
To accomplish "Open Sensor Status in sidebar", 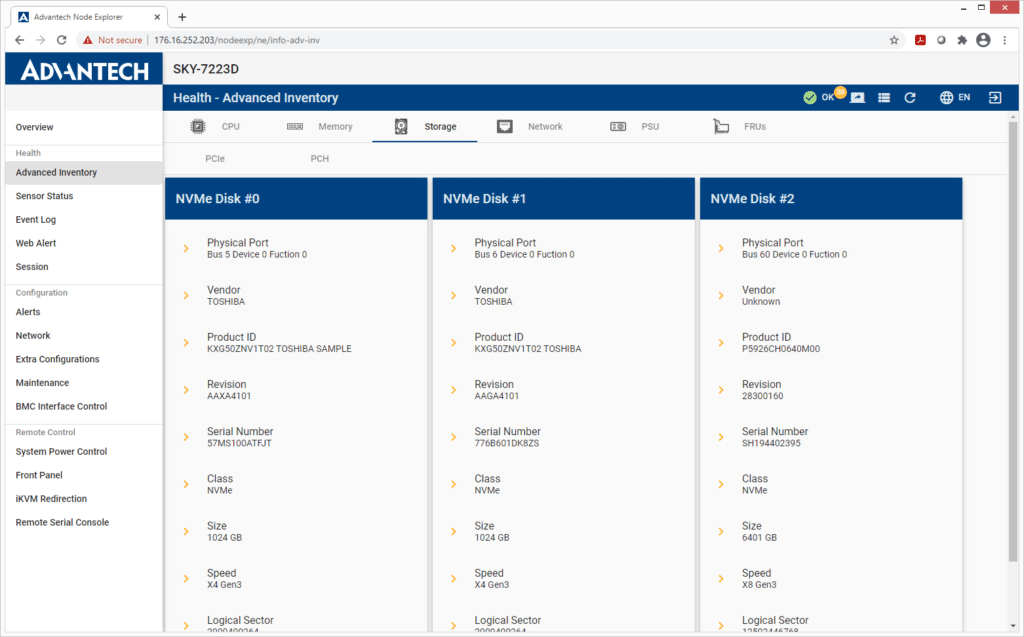I will point(44,196).
